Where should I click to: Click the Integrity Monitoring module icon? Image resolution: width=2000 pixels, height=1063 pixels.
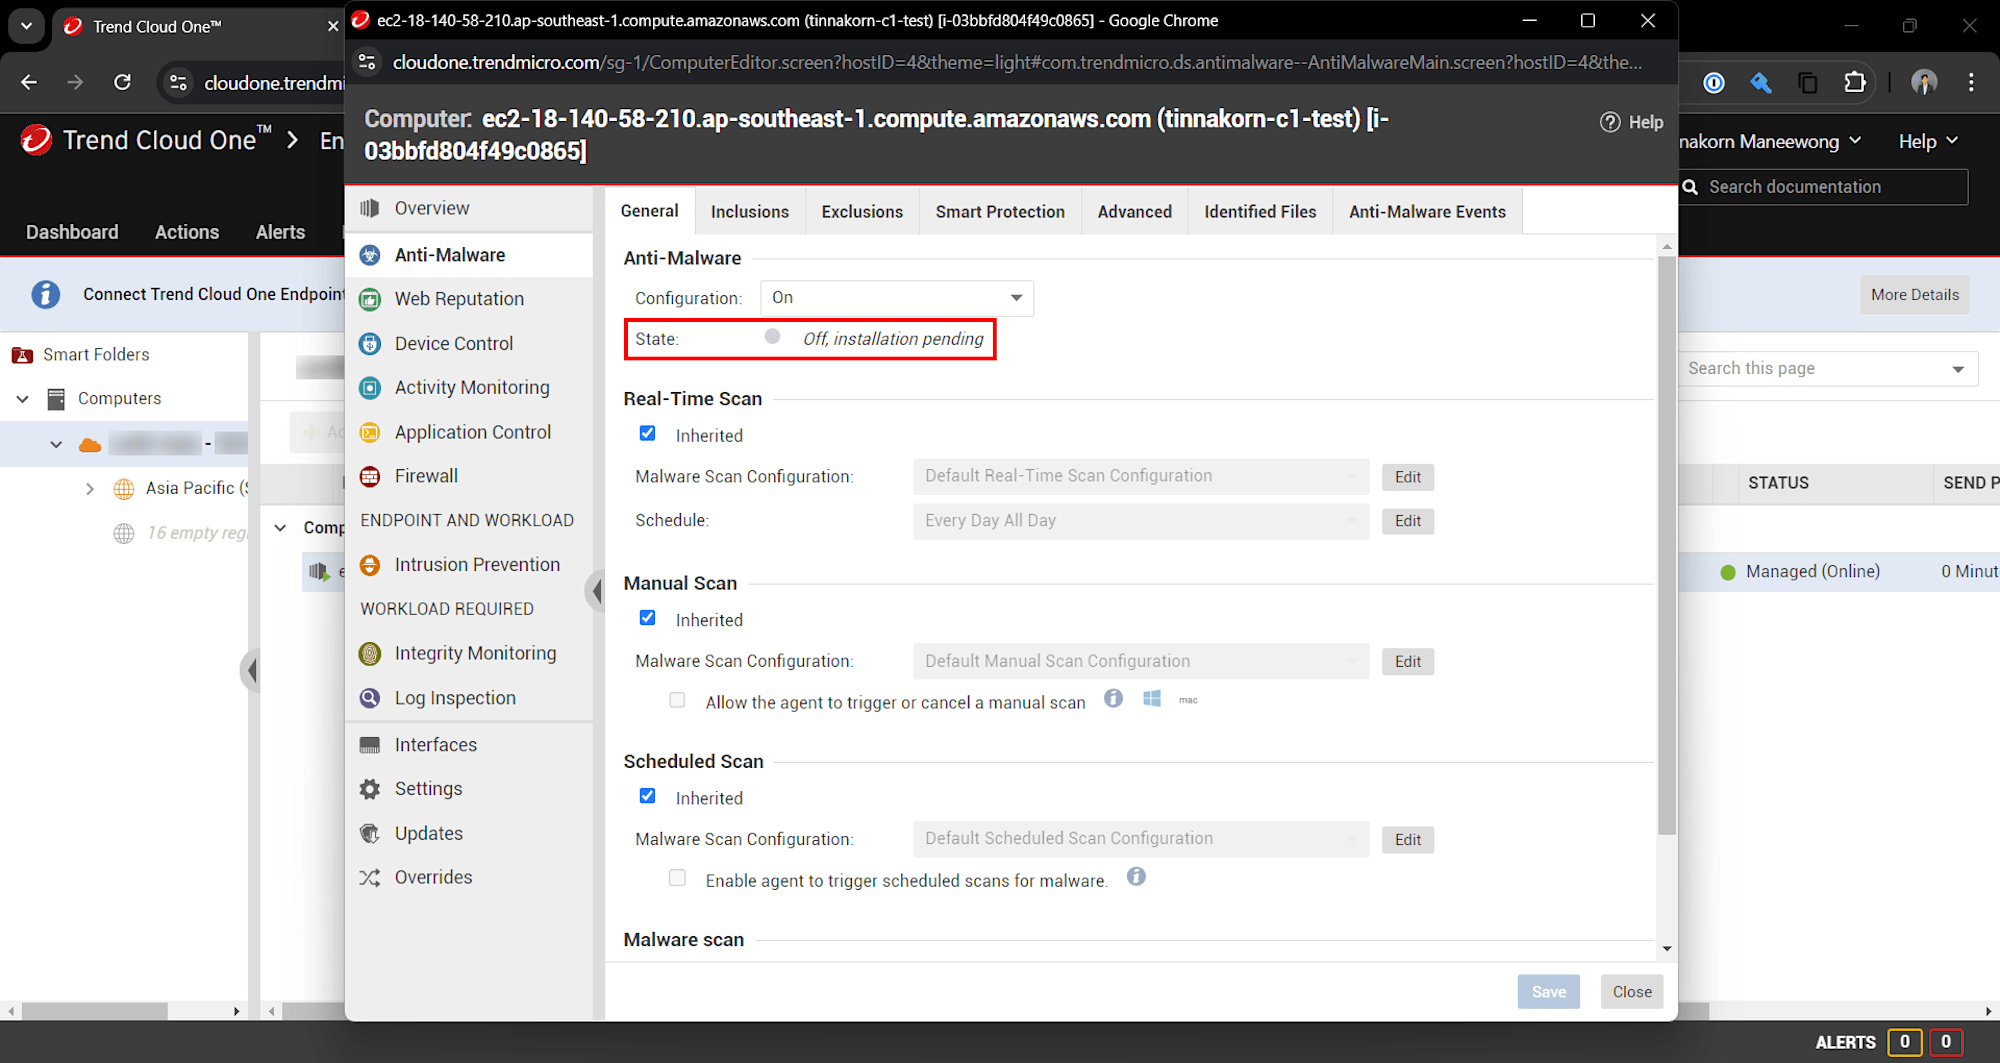coord(370,654)
